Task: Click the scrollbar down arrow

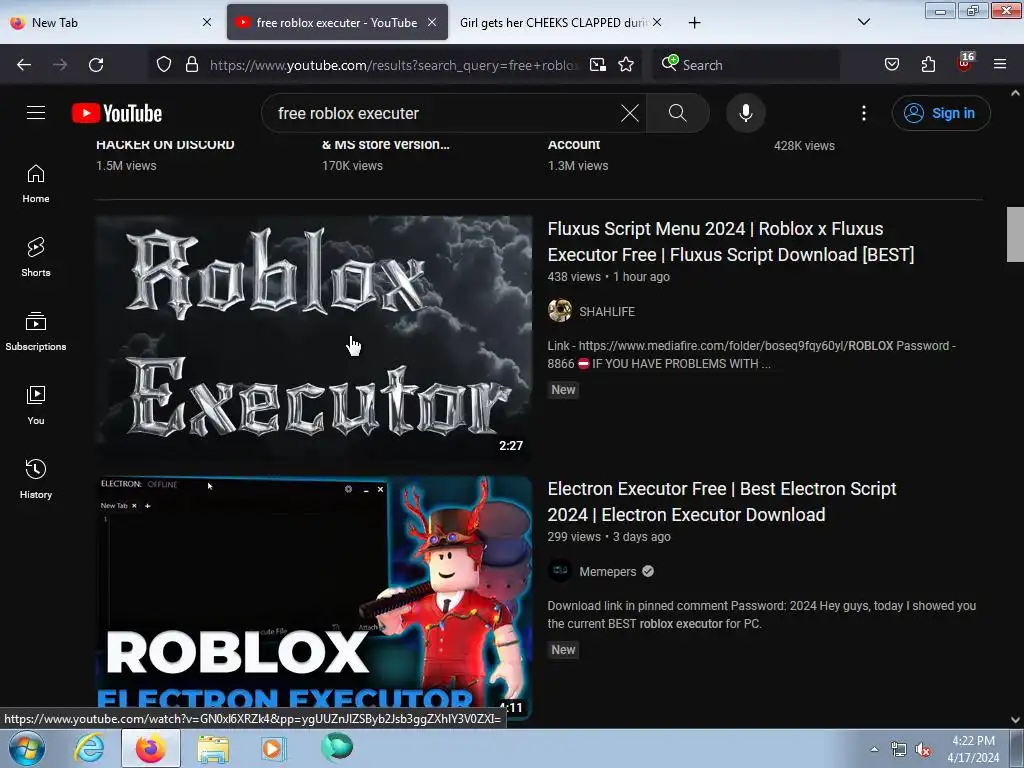Action: pos(1015,720)
